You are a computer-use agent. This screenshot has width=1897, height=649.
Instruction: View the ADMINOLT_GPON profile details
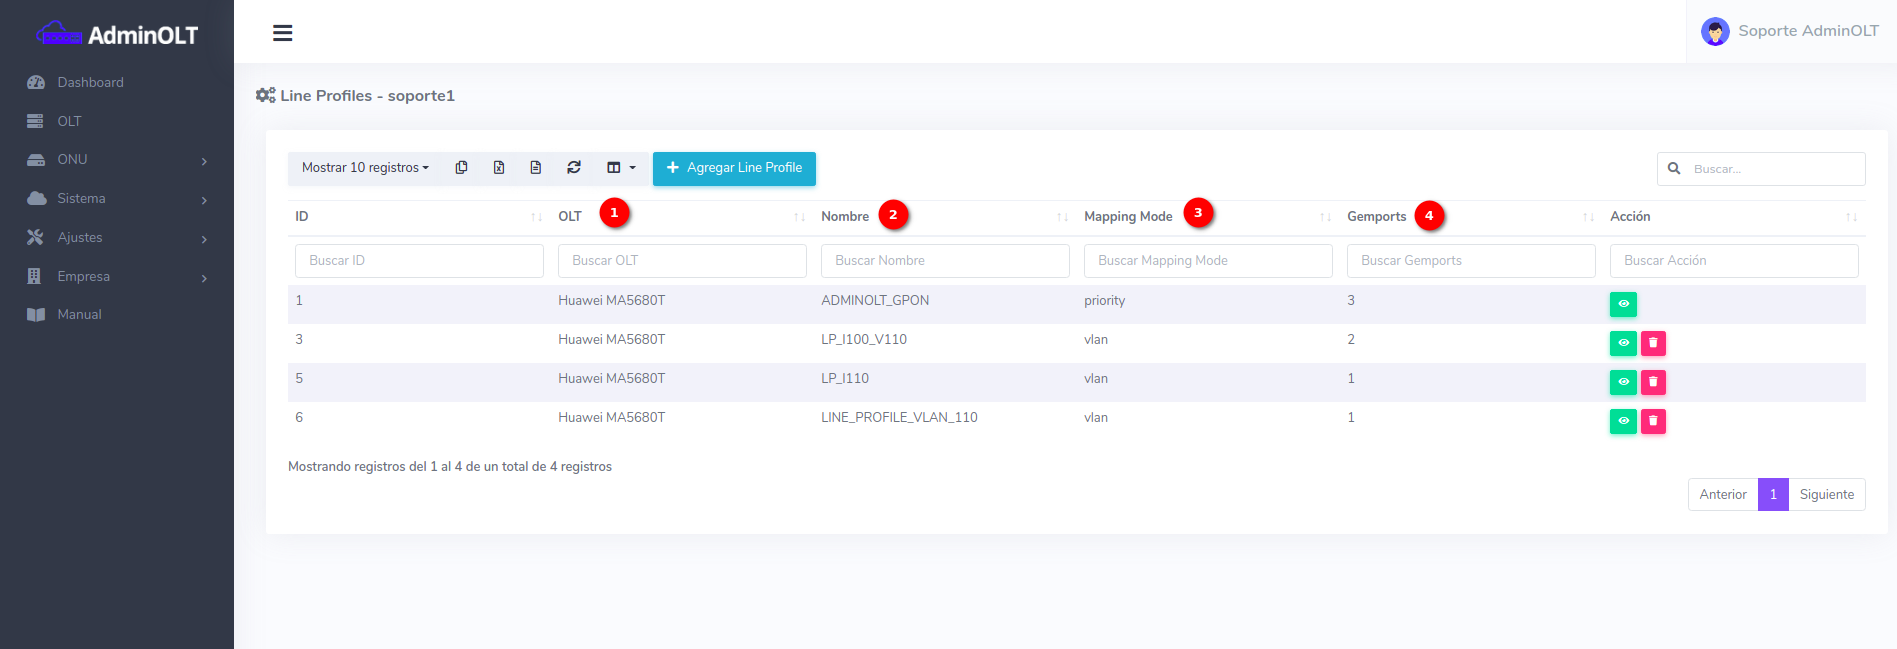pyautogui.click(x=1623, y=304)
